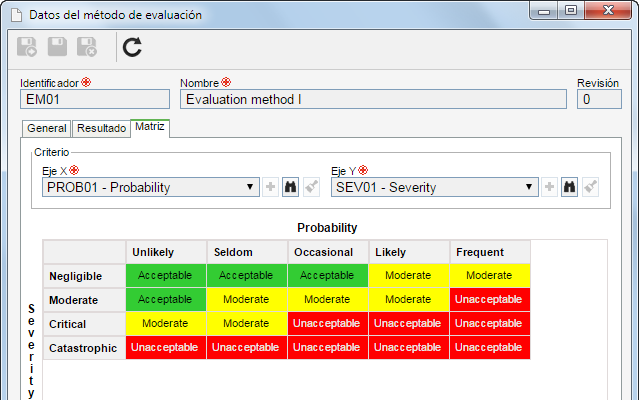Screen dimensions: 639x400
Task: Select the Catastrophic row header
Action: click(84, 348)
